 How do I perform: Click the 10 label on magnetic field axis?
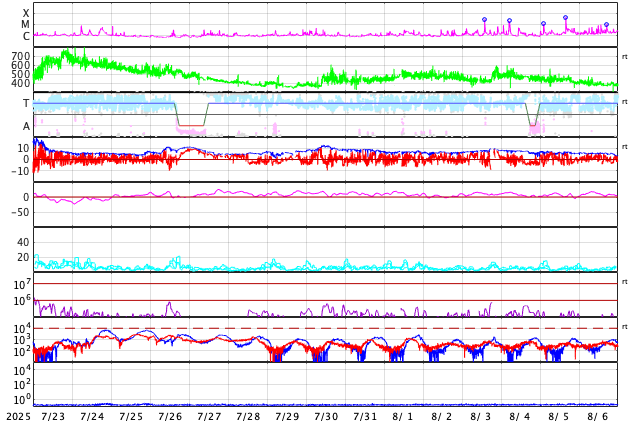(23, 148)
